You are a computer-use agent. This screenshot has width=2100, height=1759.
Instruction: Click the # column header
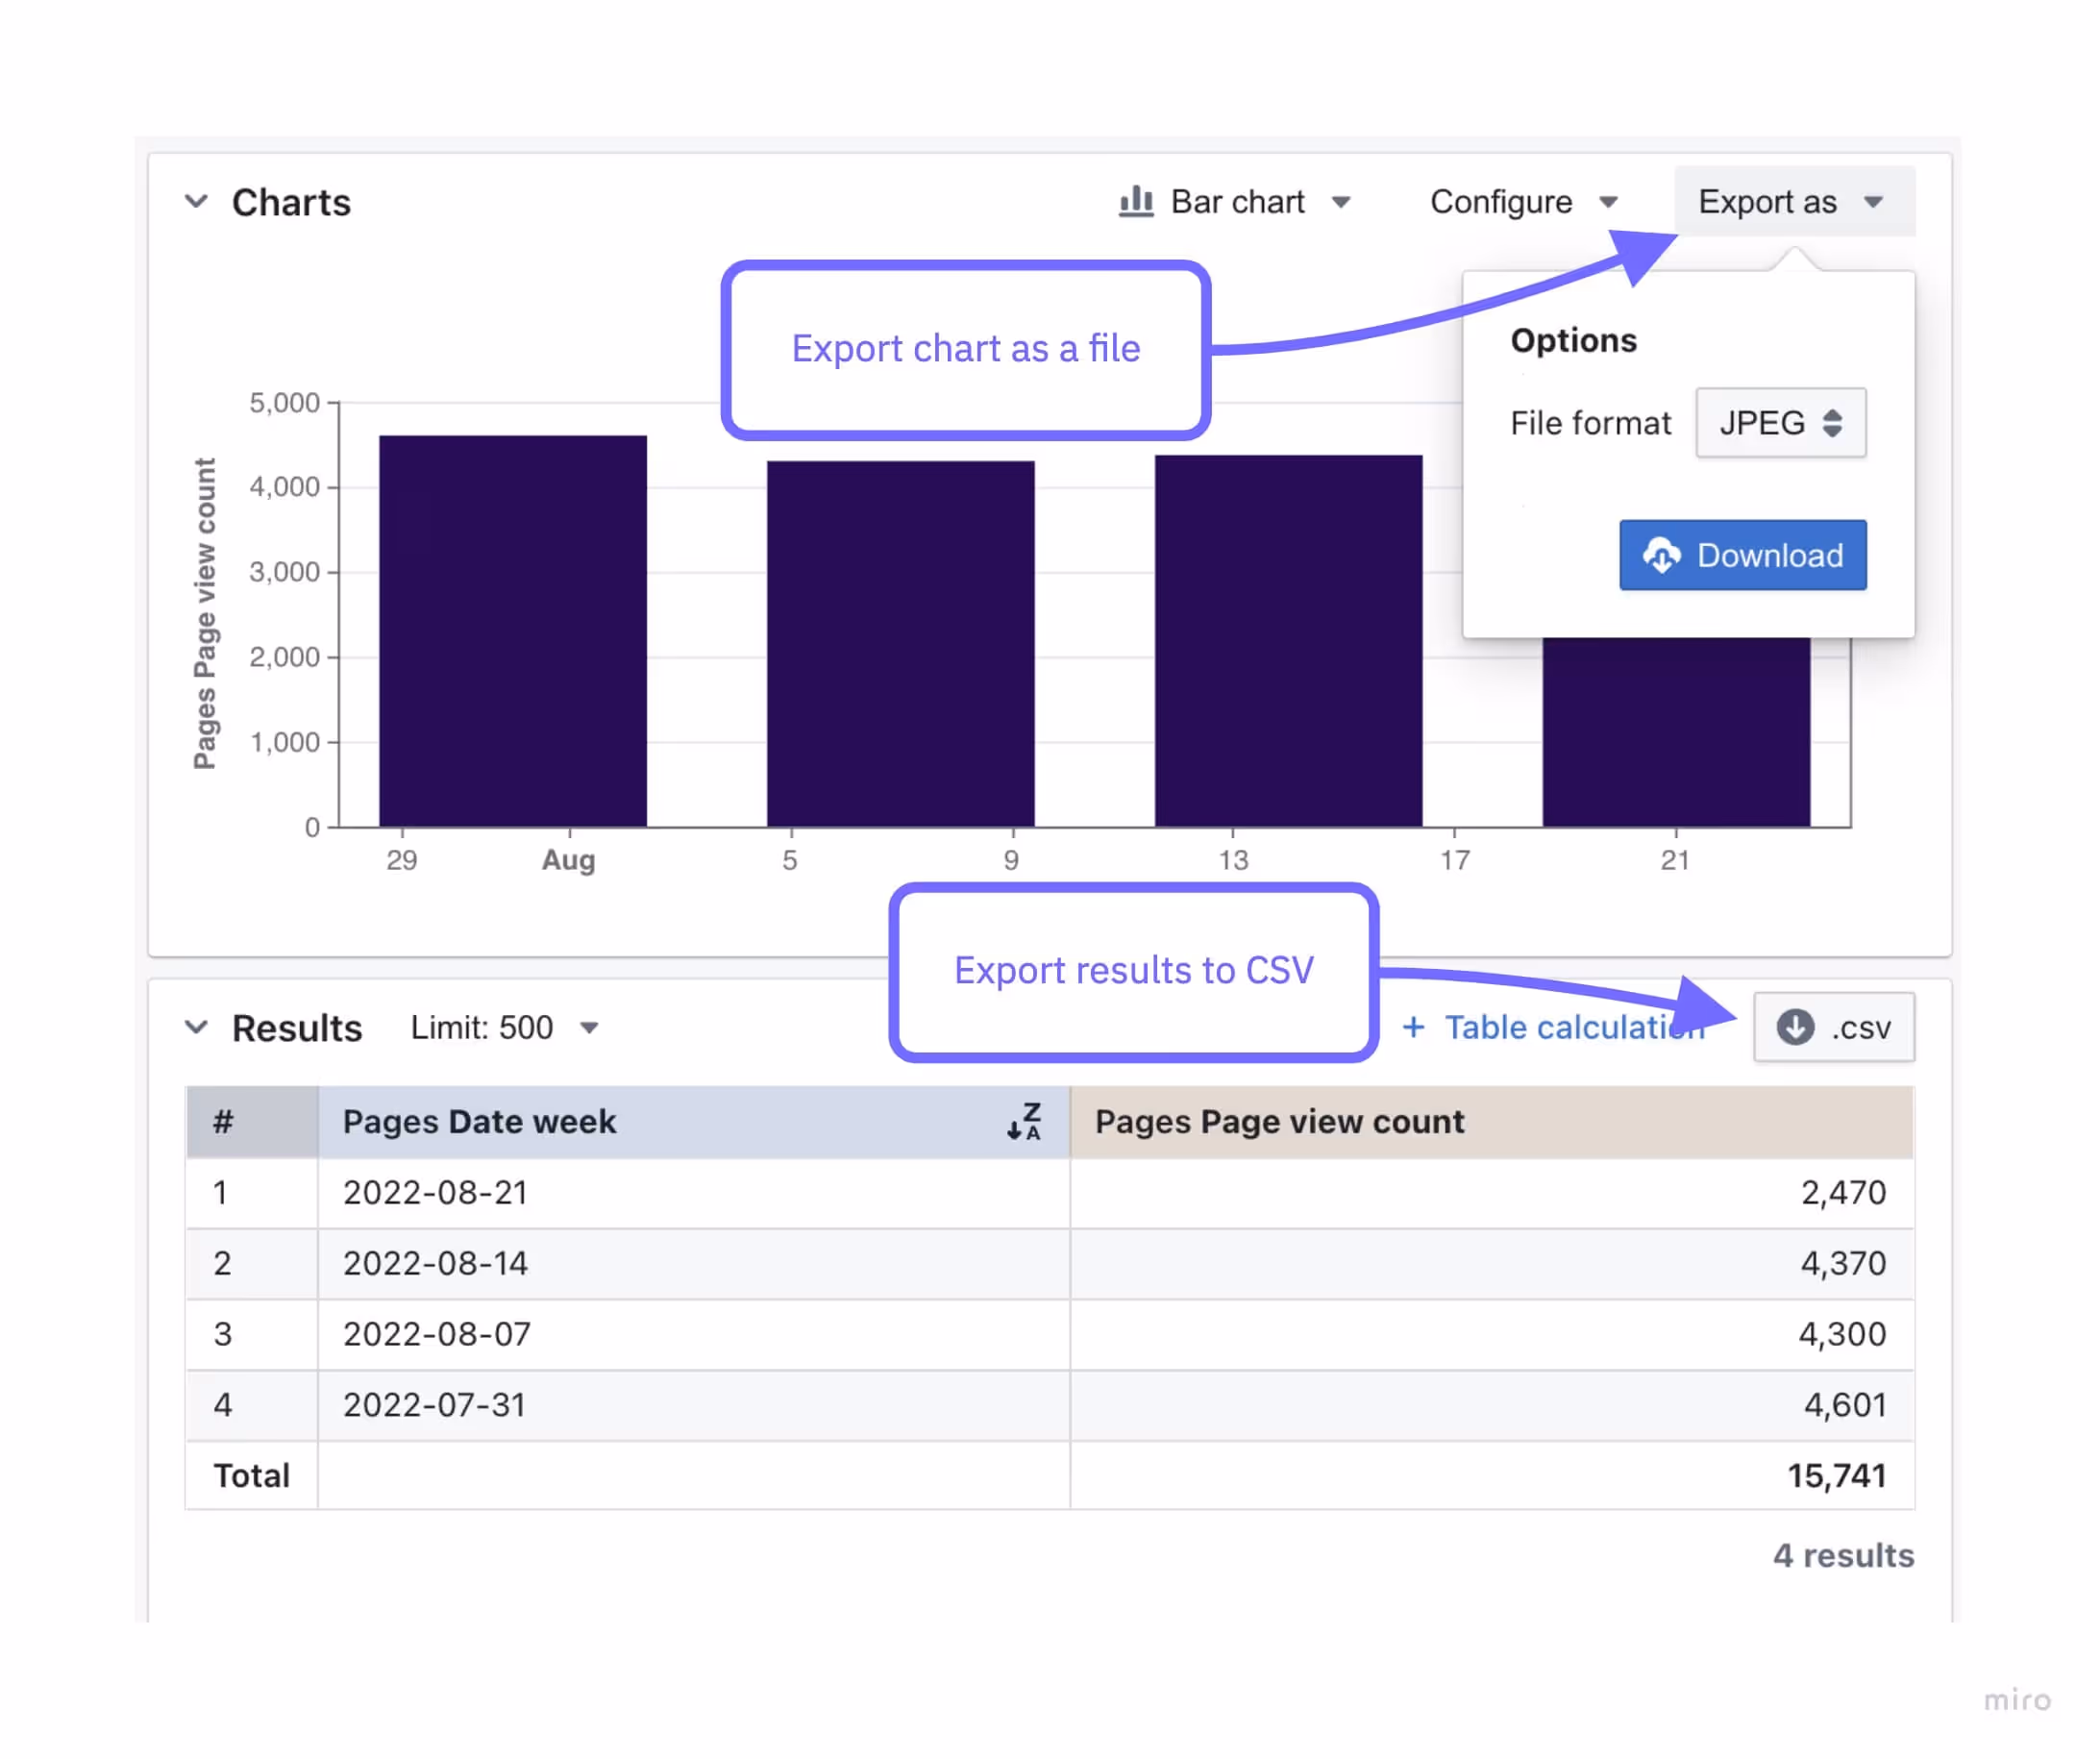(223, 1122)
